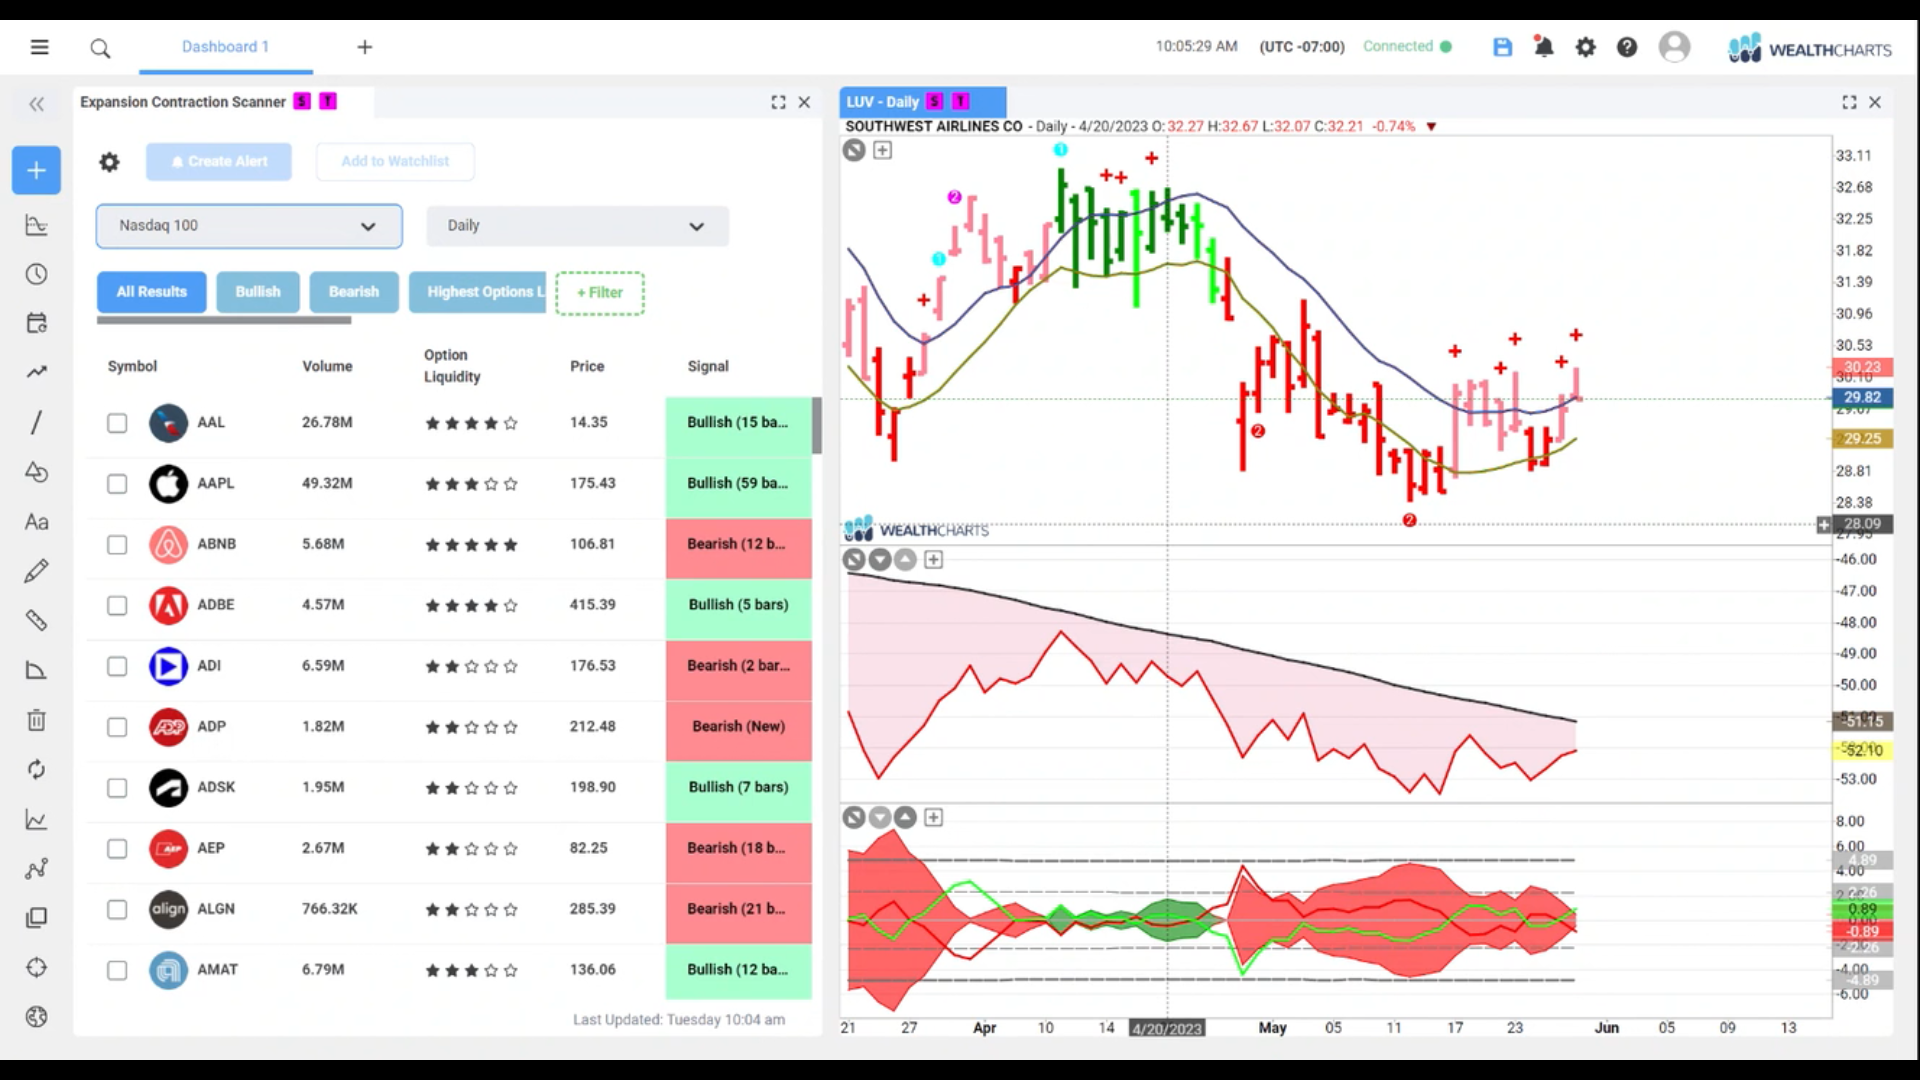Open settings gear in top bar
Screen dimensions: 1920x1080
click(1586, 47)
